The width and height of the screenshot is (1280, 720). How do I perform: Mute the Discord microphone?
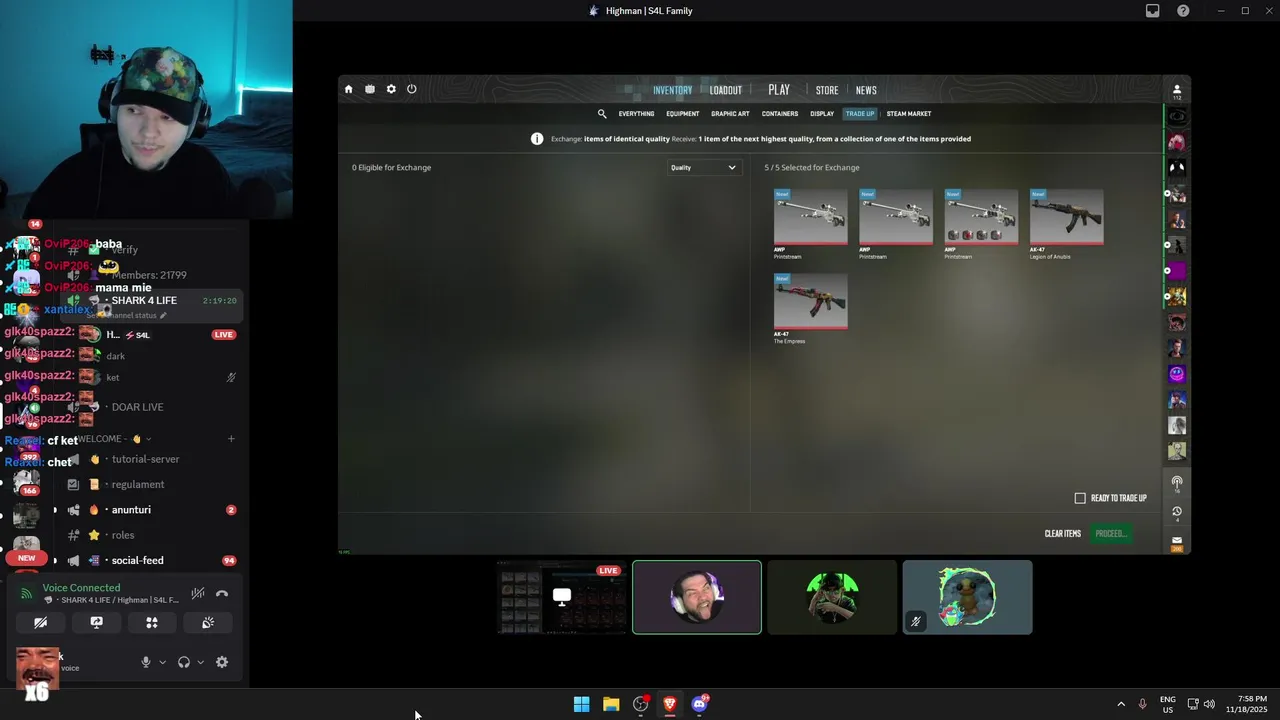point(146,662)
